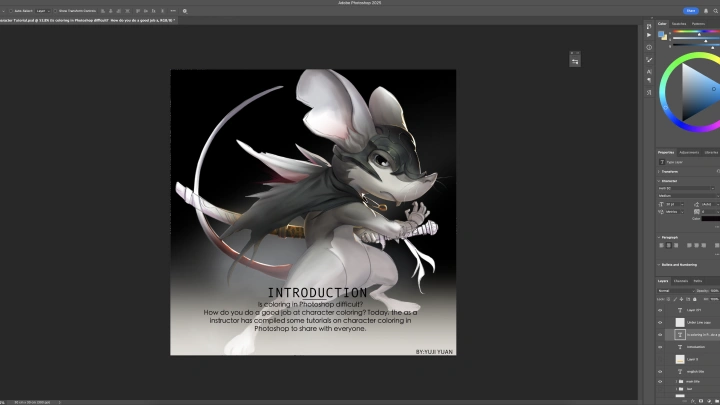Click the left align text paragraph icon

click(661, 246)
